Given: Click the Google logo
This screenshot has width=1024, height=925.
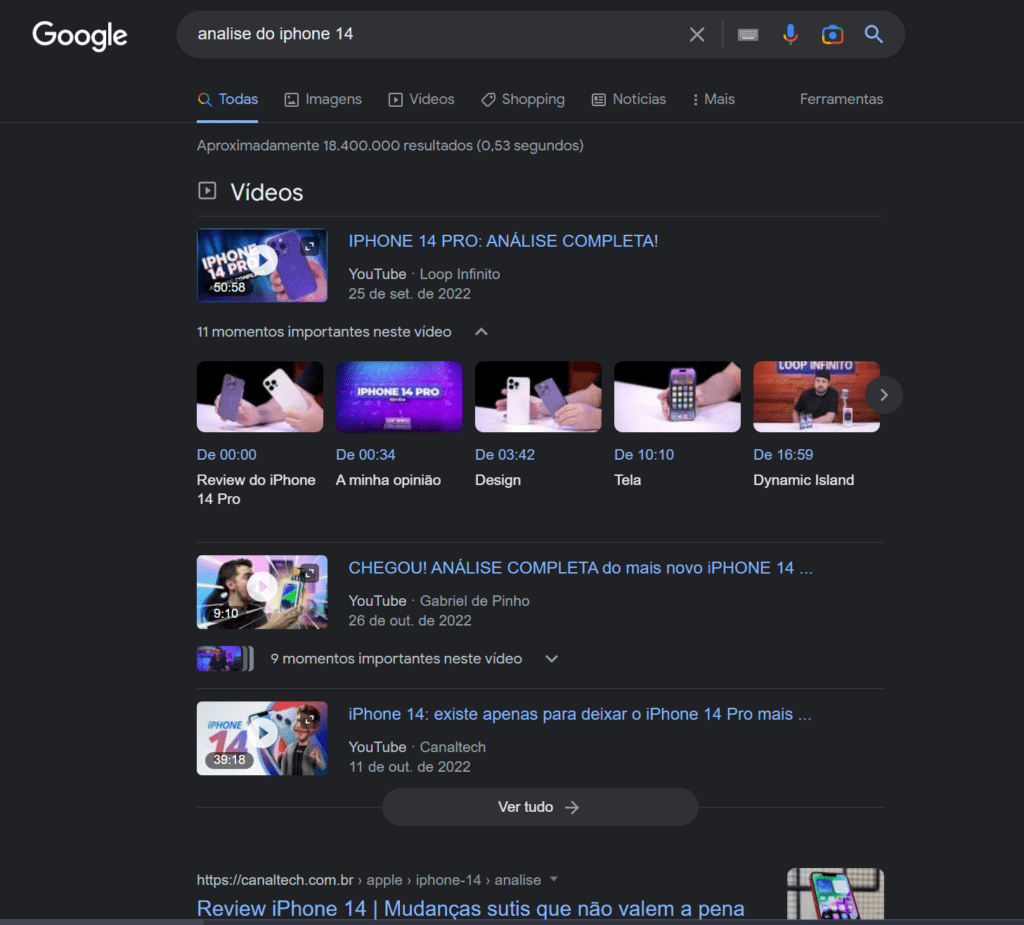Looking at the screenshot, I should 80,35.
